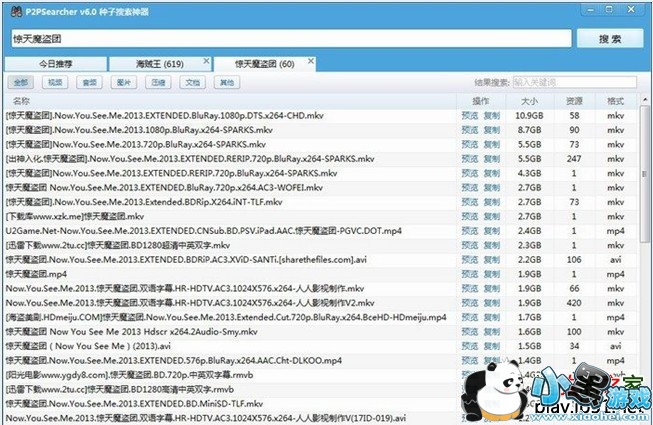This screenshot has height=425, width=653.
Task: Click 复制 for the 下载库www.xzk.me row
Action: tap(492, 216)
